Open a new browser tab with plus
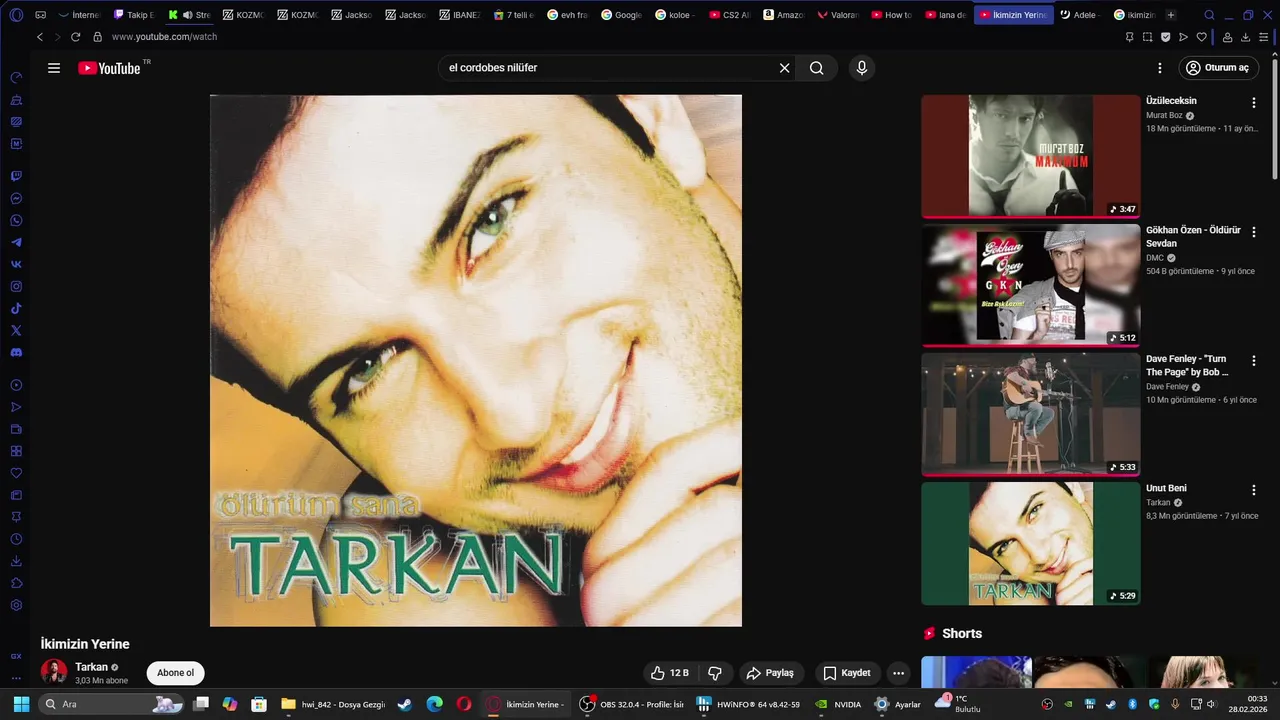The image size is (1280, 720). (1171, 15)
